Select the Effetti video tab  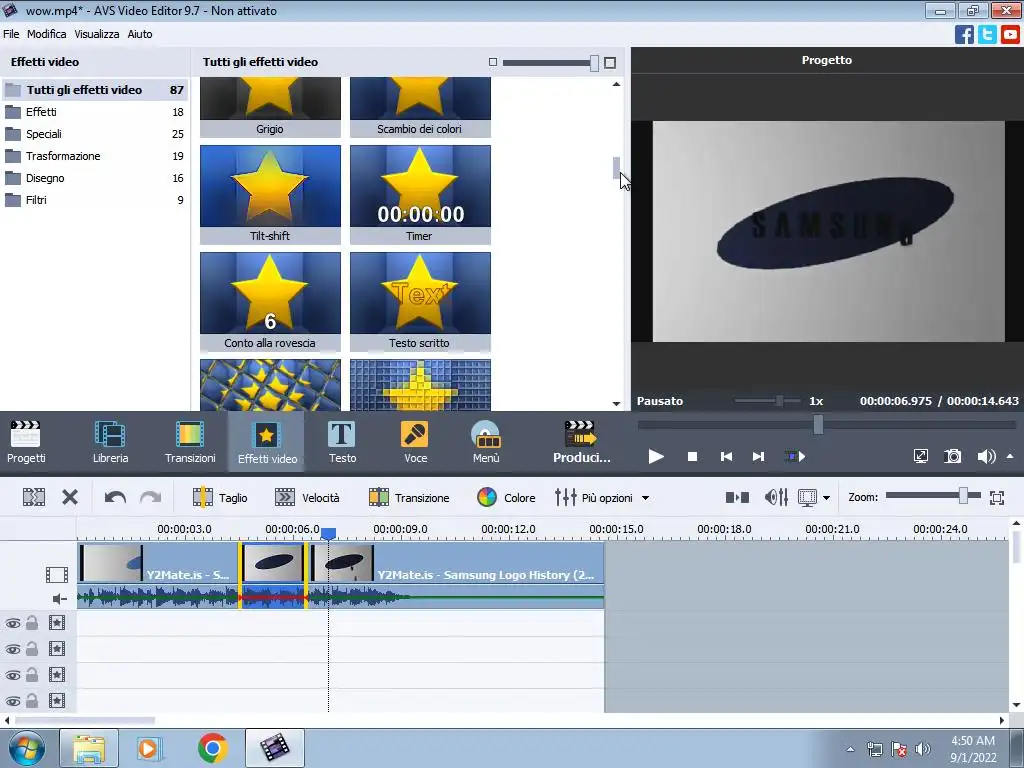[x=266, y=442]
